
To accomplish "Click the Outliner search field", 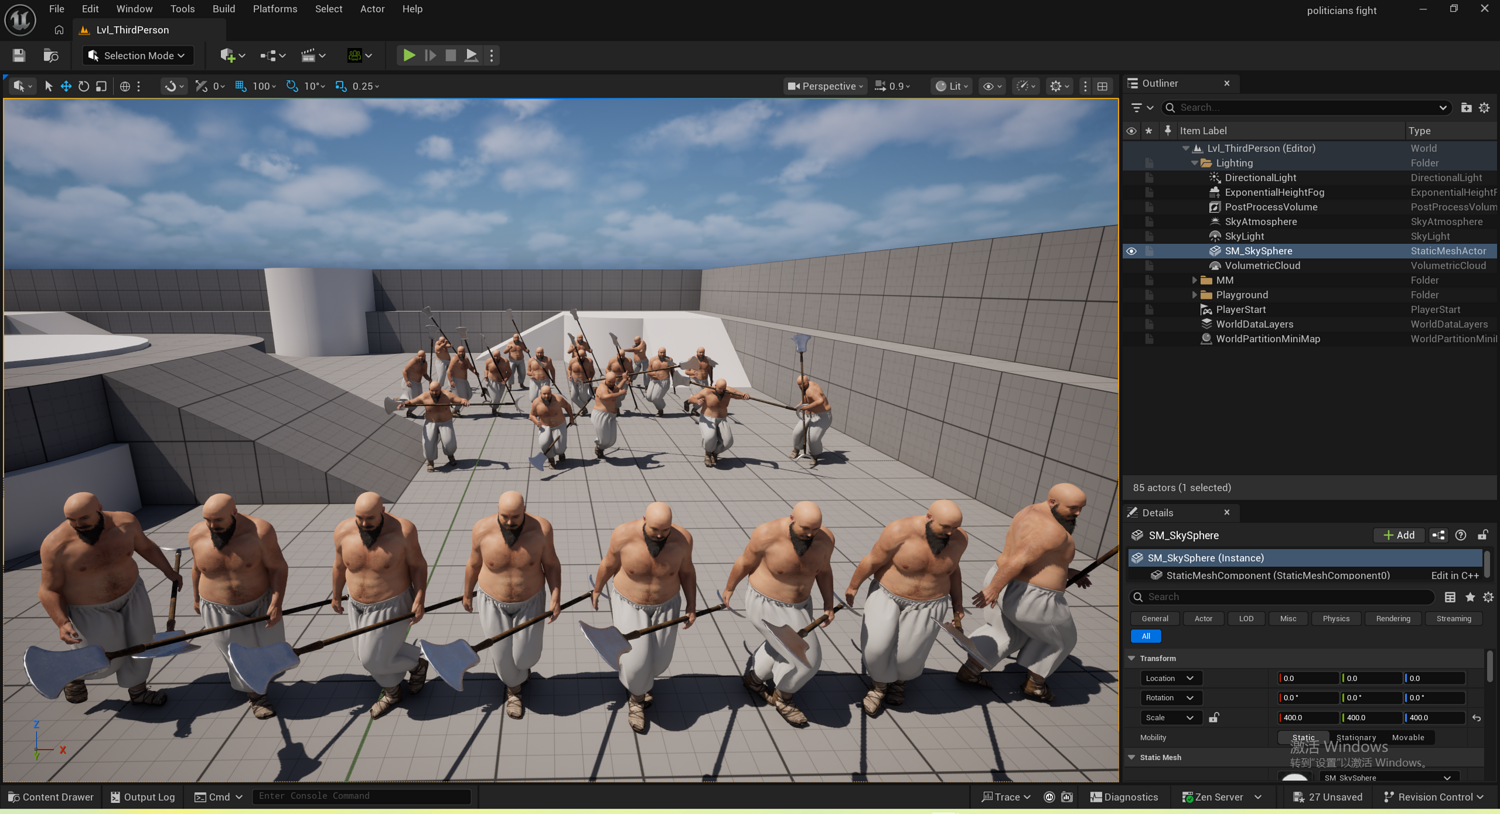I will point(1306,108).
